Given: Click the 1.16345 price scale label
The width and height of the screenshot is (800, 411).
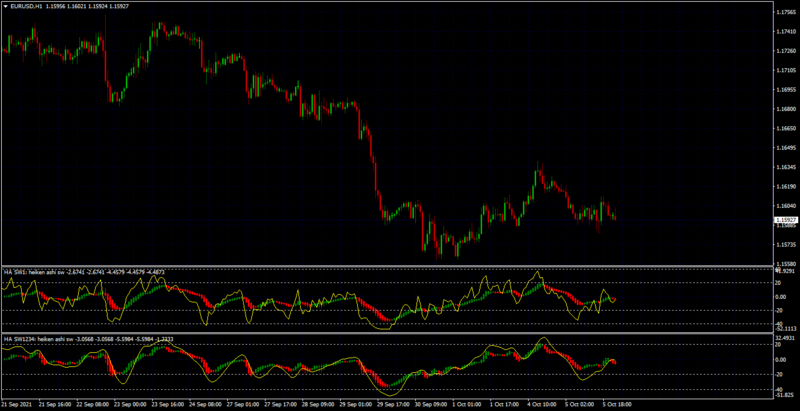Looking at the screenshot, I should pos(786,167).
